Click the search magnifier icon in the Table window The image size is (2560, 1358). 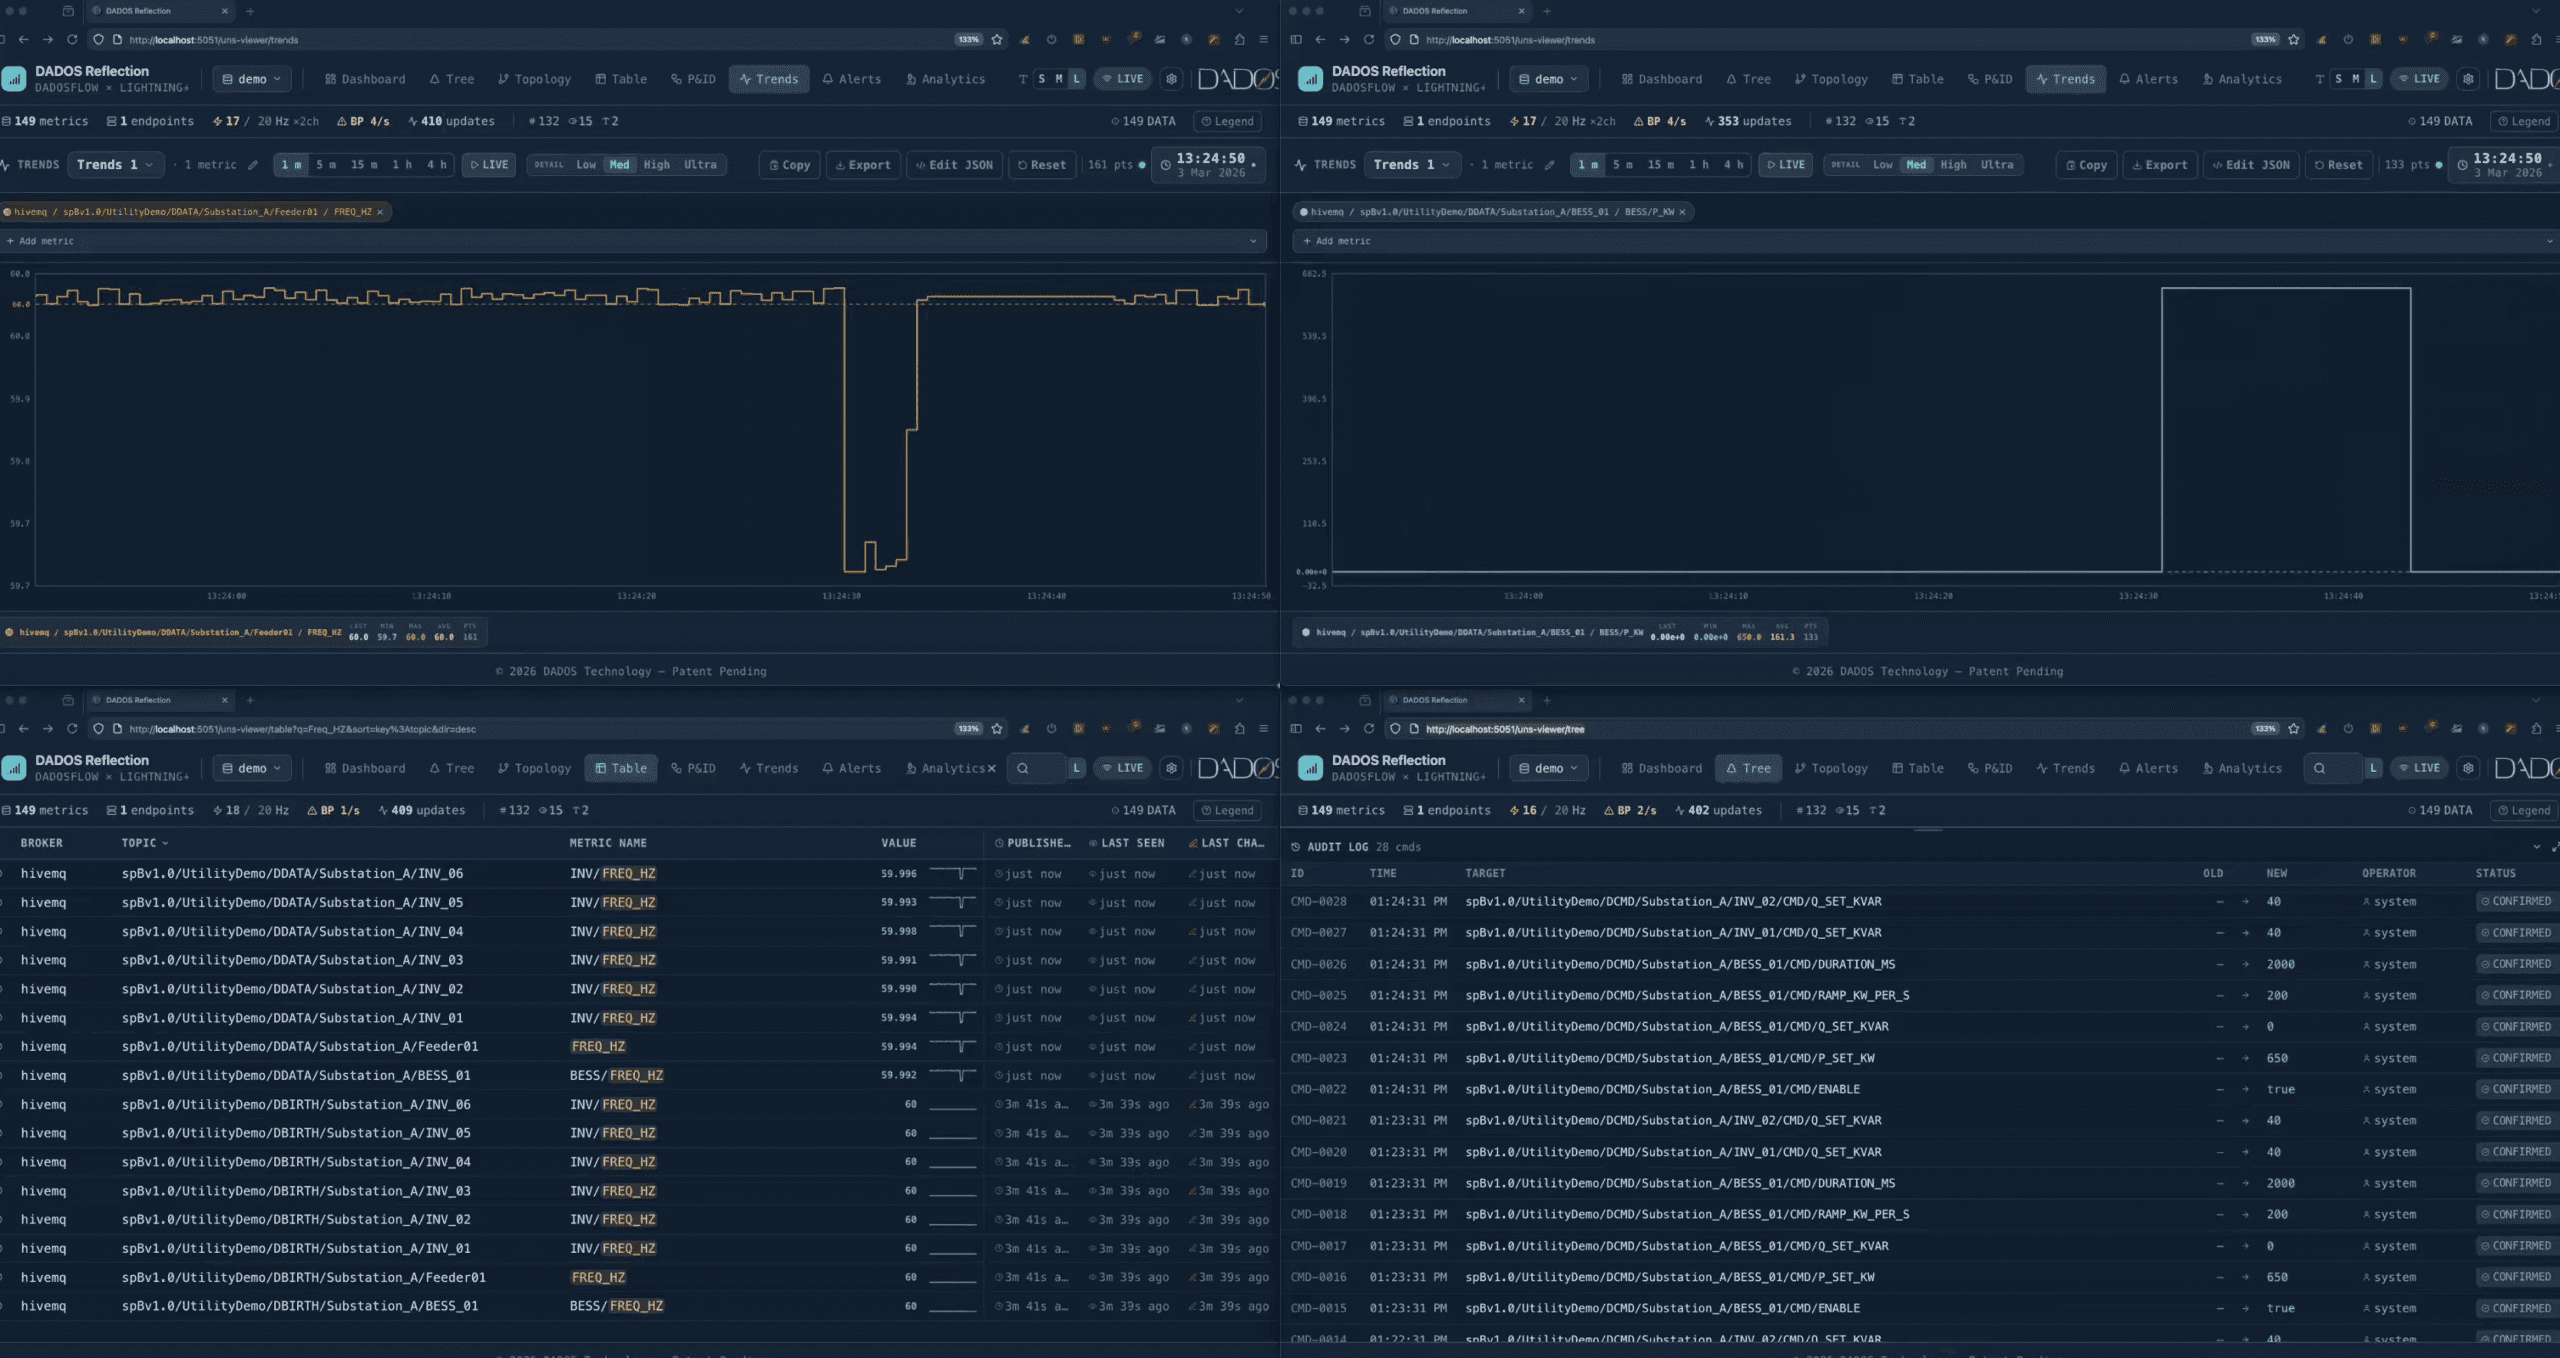[1022, 768]
